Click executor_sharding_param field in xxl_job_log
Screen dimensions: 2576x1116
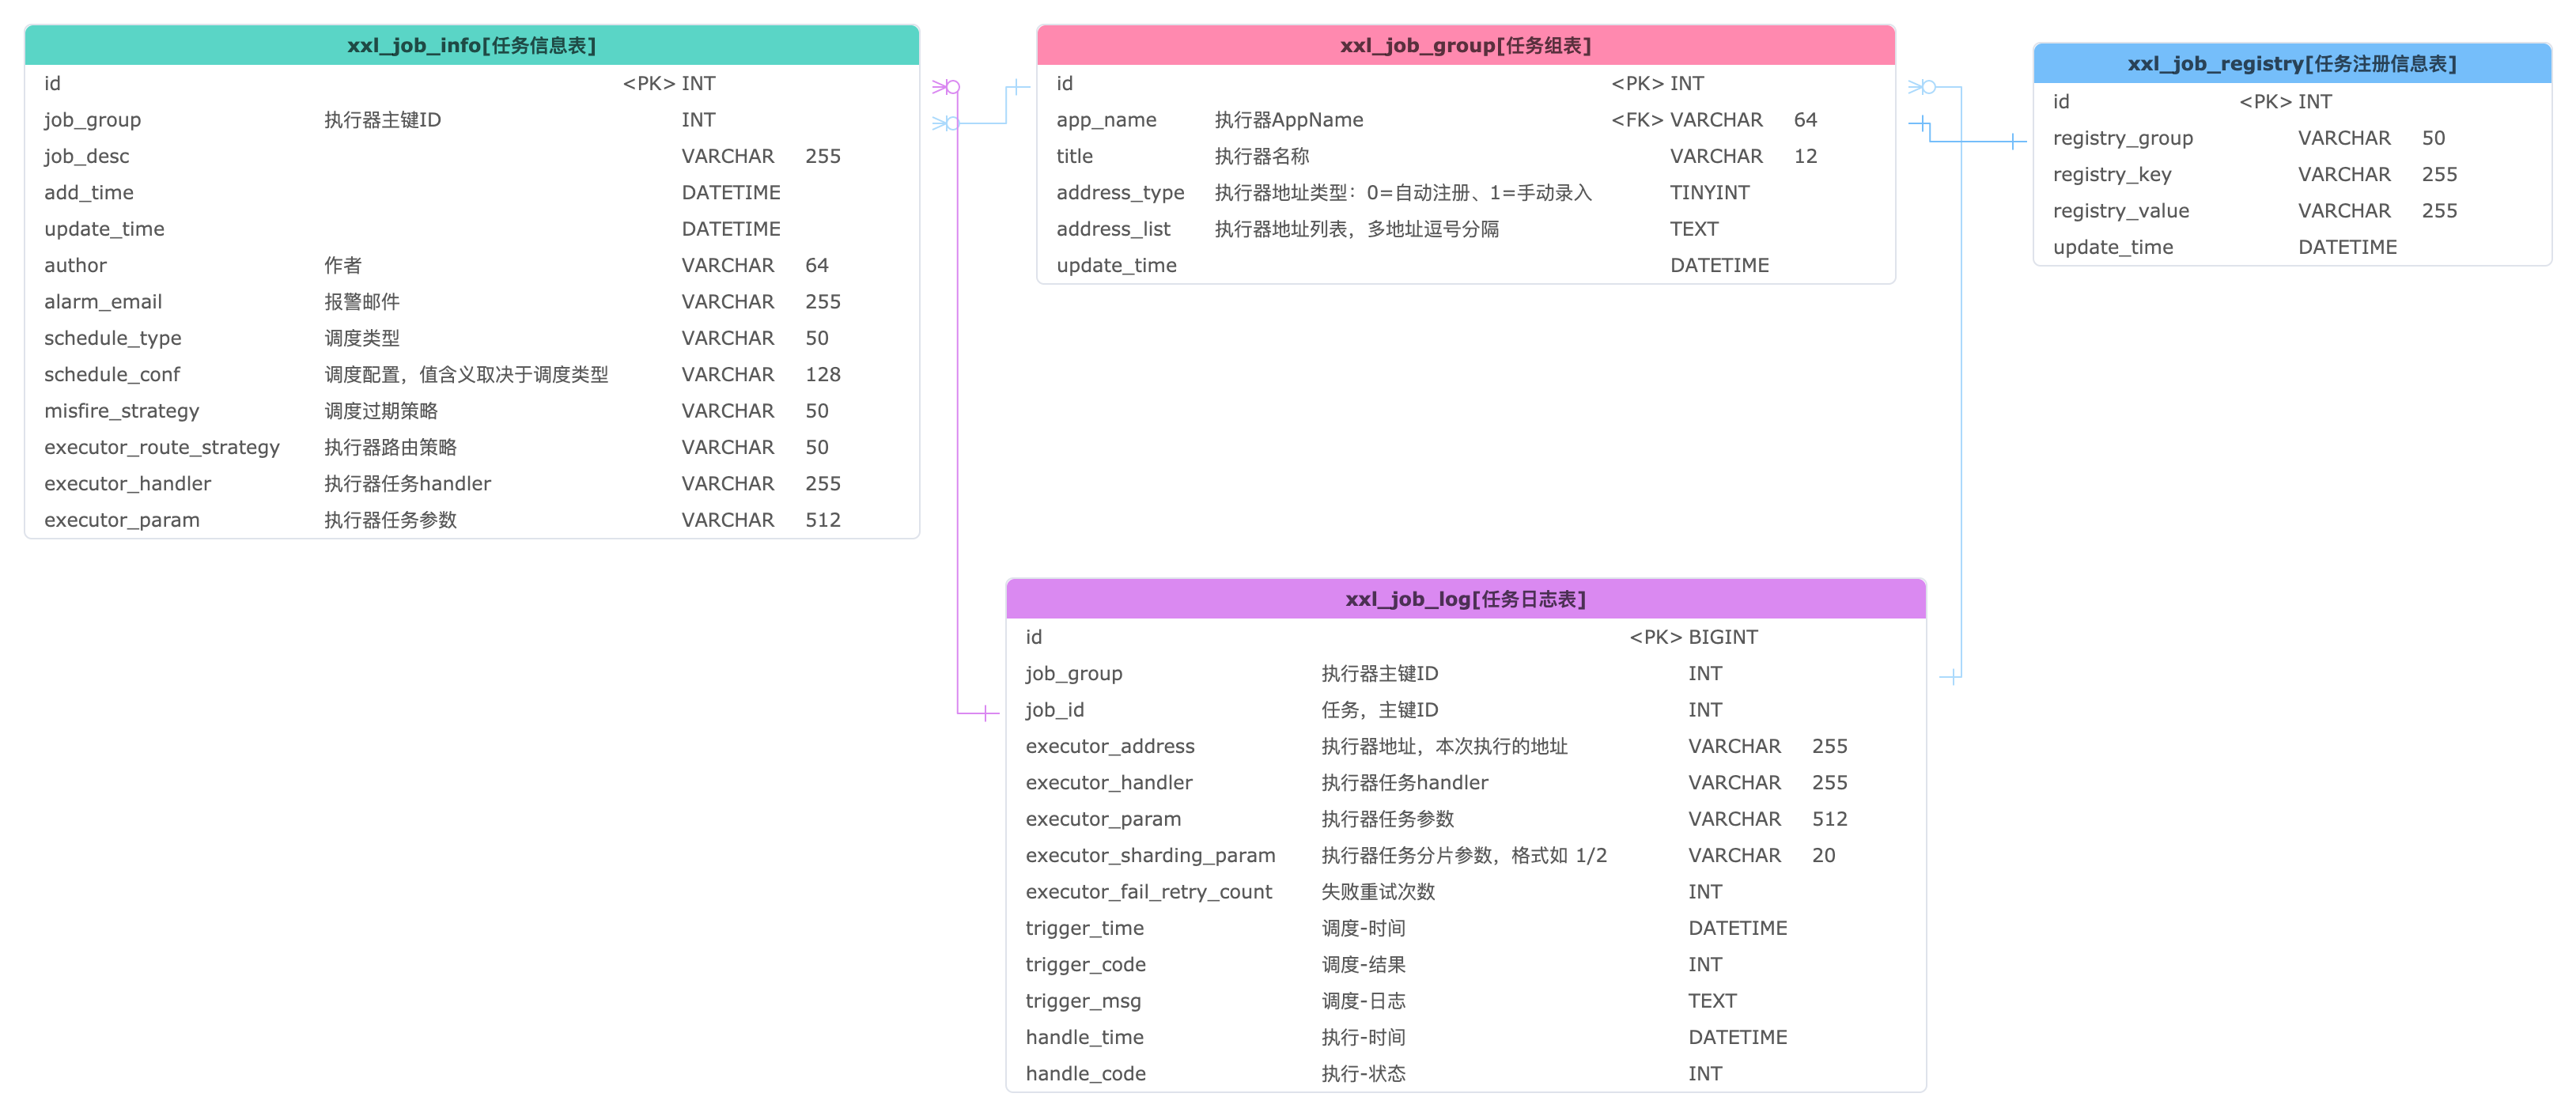(x=1150, y=855)
